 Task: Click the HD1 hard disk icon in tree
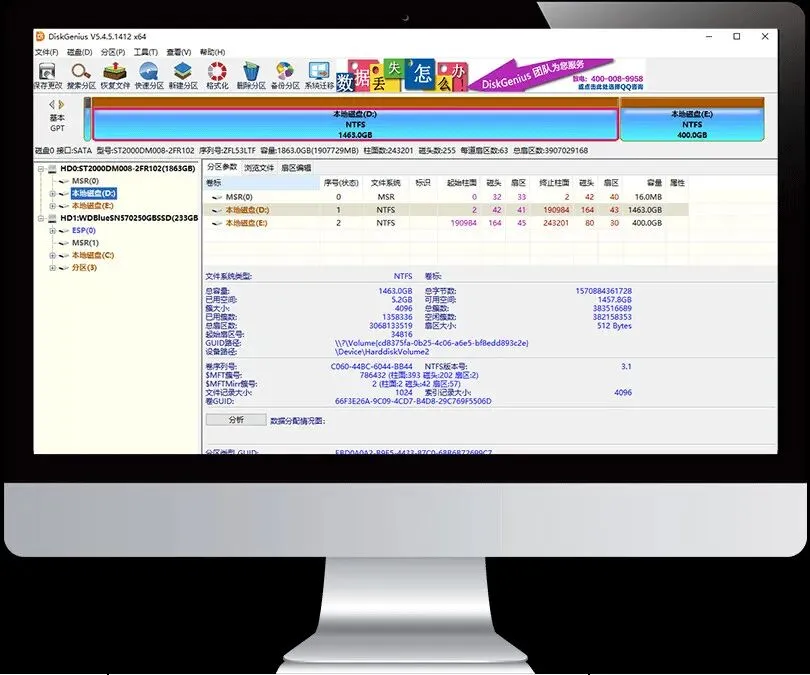pyautogui.click(x=52, y=218)
